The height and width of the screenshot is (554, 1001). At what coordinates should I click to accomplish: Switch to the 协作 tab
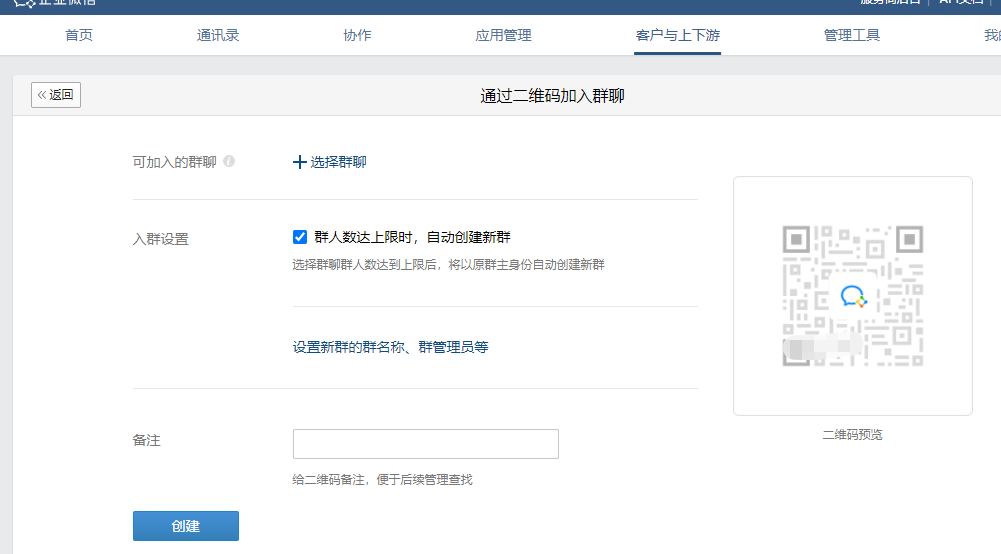click(x=357, y=35)
